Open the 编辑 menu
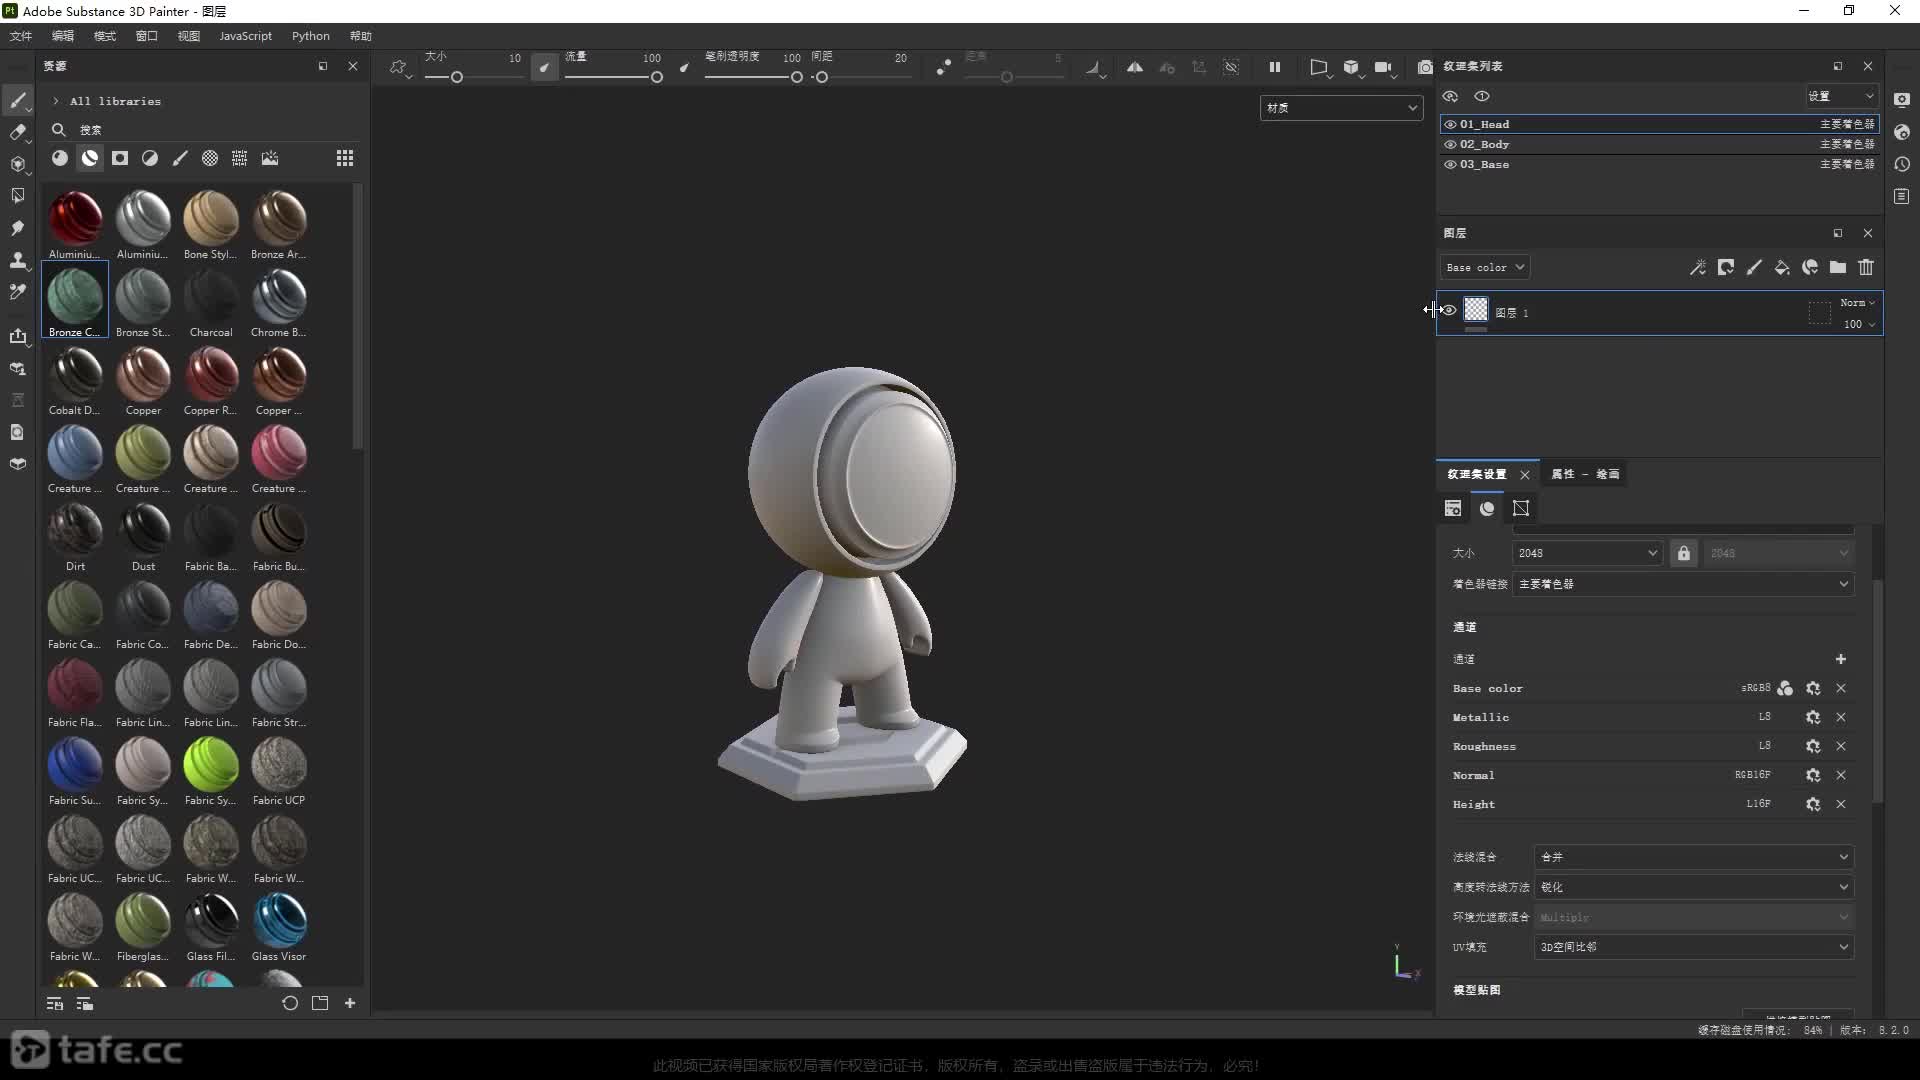1920x1080 pixels. (63, 36)
